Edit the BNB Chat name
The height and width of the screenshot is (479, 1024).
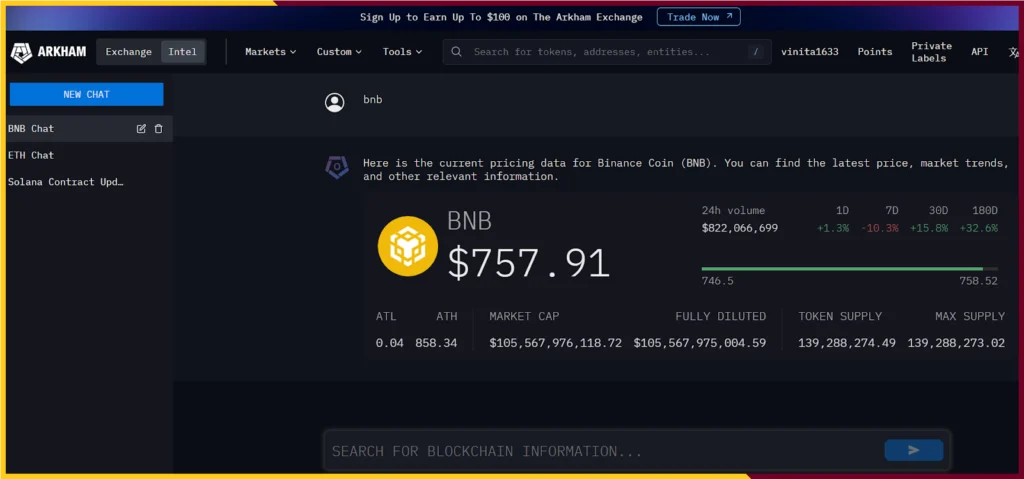coord(141,129)
